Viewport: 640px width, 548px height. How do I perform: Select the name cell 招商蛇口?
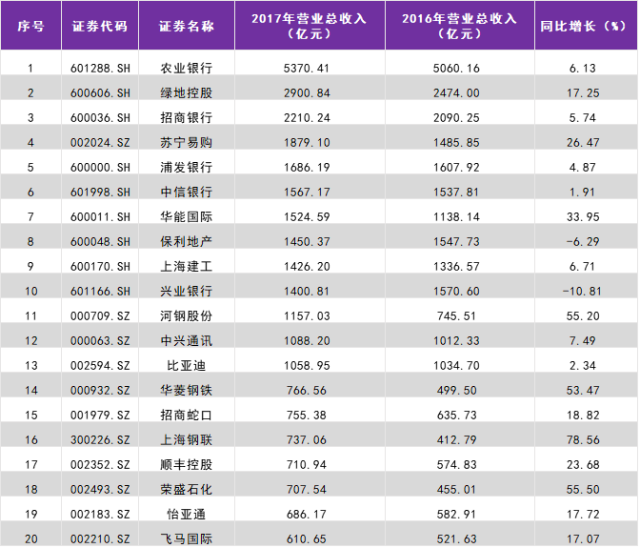pyautogui.click(x=187, y=415)
